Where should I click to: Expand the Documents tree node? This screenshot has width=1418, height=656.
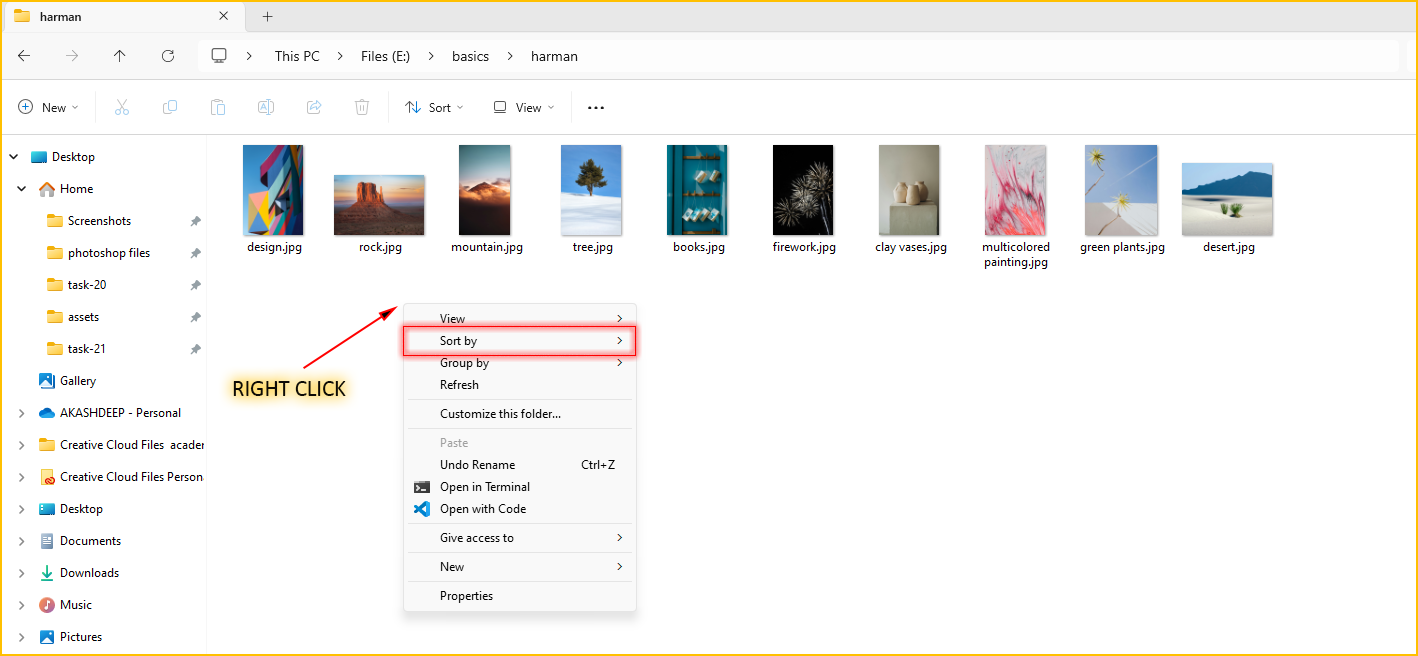tap(22, 541)
